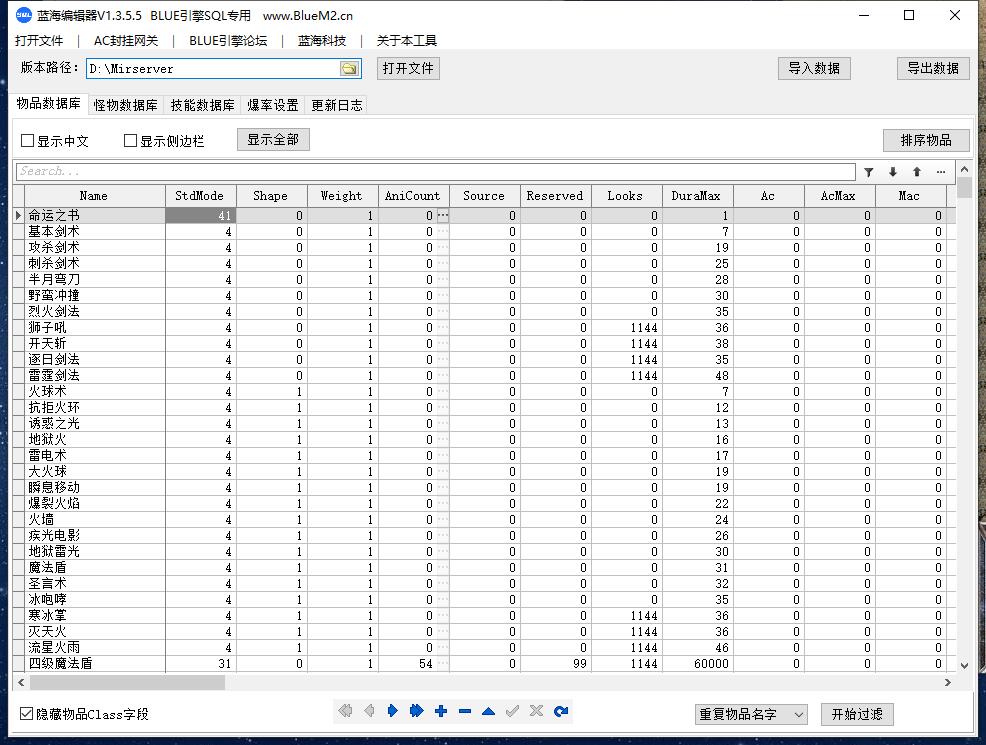Delete current record with minus icon

[x=465, y=711]
